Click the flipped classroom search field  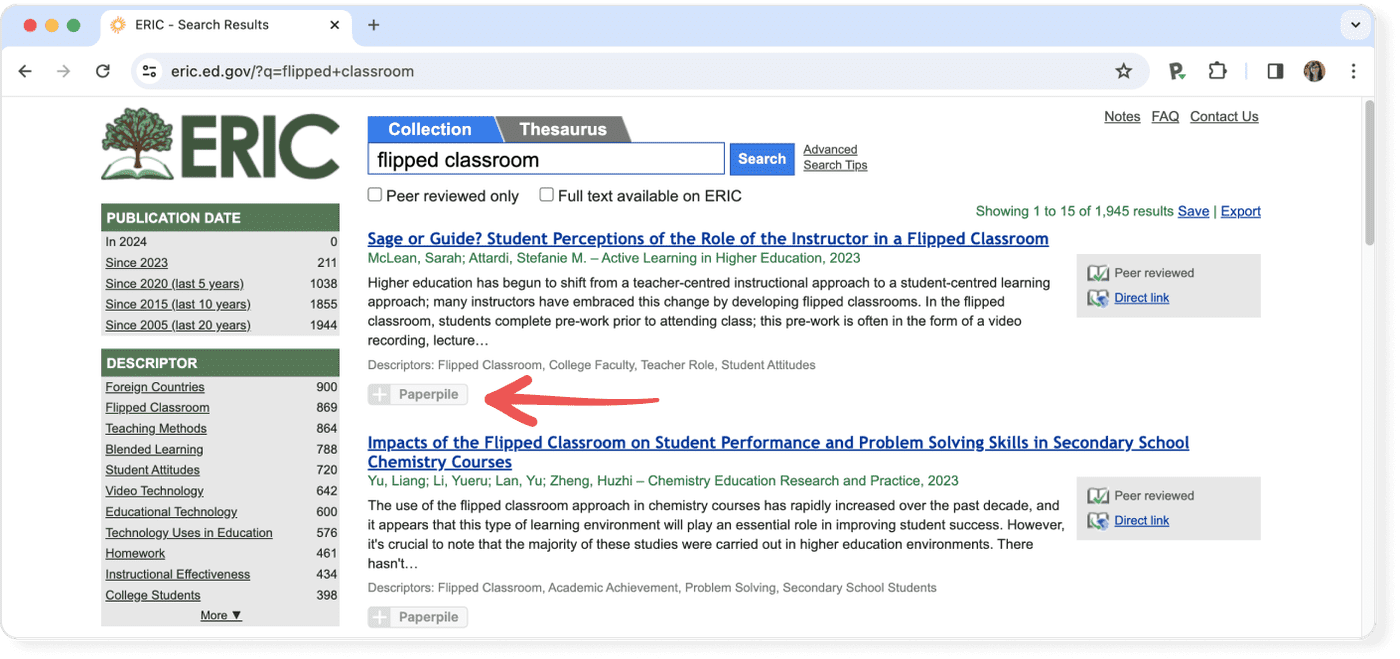[x=546, y=159]
